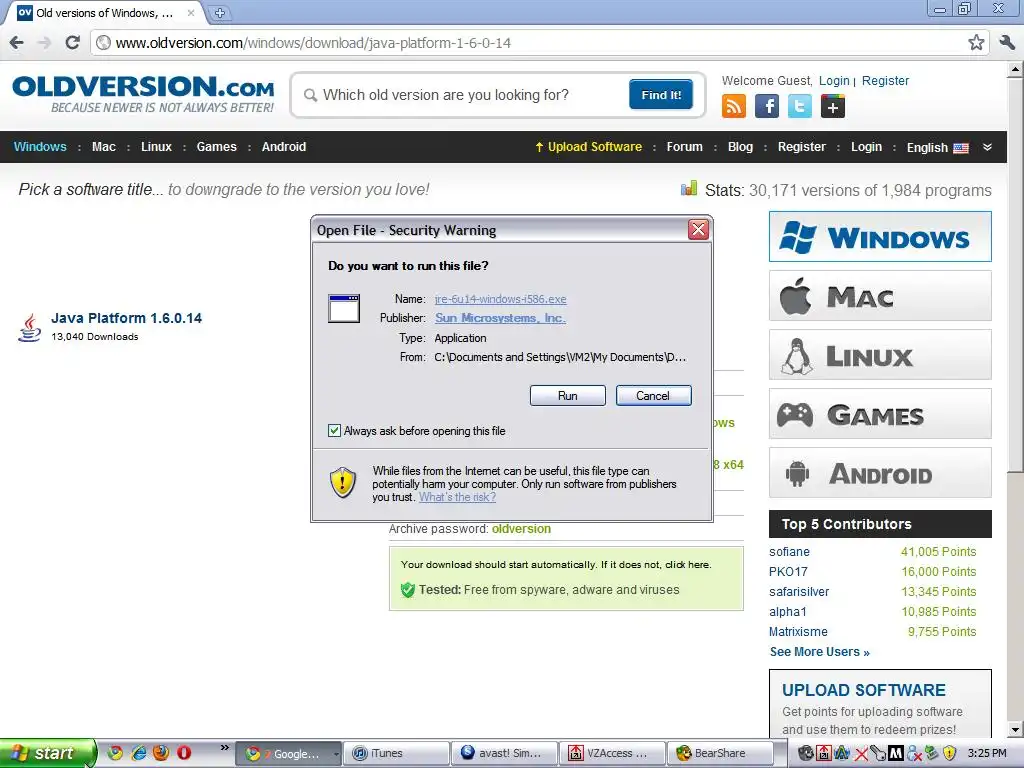Click the system tray yellow shield icon
Screen dimensions: 1024x768
click(950, 753)
